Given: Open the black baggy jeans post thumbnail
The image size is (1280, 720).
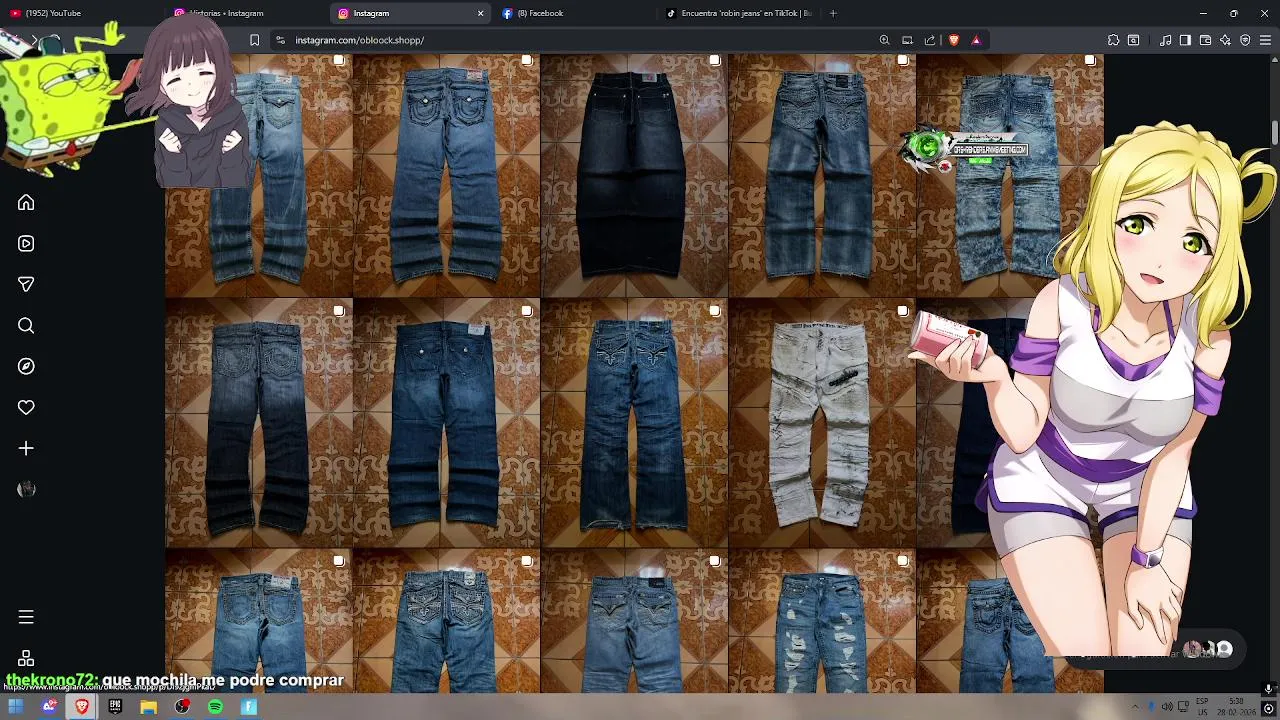Looking at the screenshot, I should pos(634,175).
